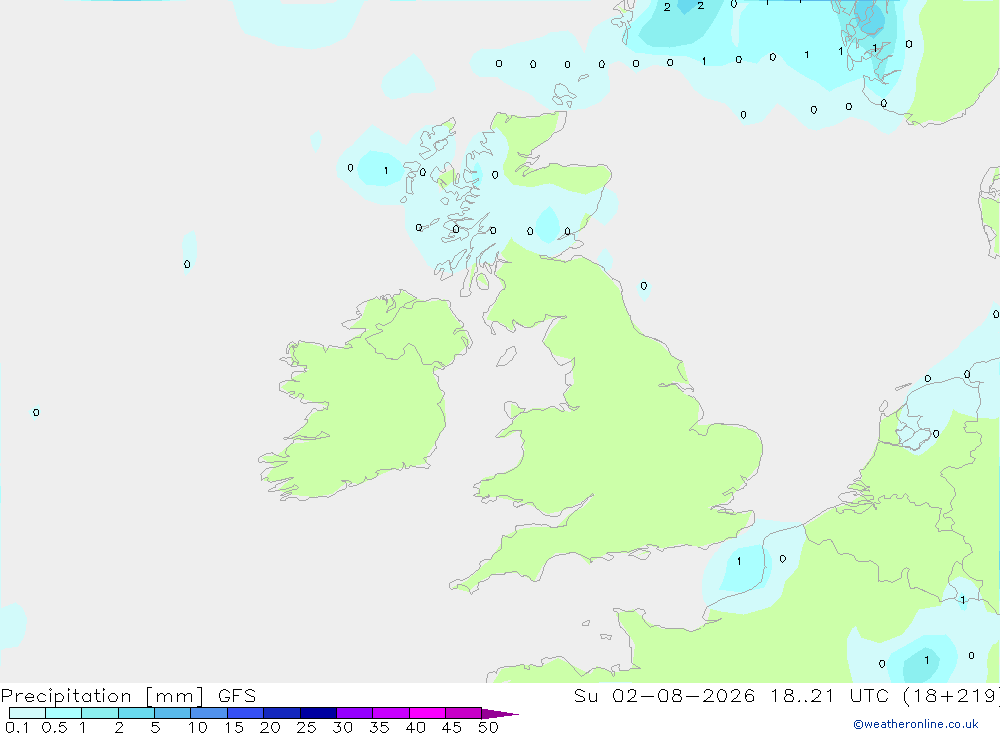Image resolution: width=1000 pixels, height=733 pixels.
Task: Click the 0.1–0.5 mm palest legend swatch
Action: pyautogui.click(x=27, y=713)
